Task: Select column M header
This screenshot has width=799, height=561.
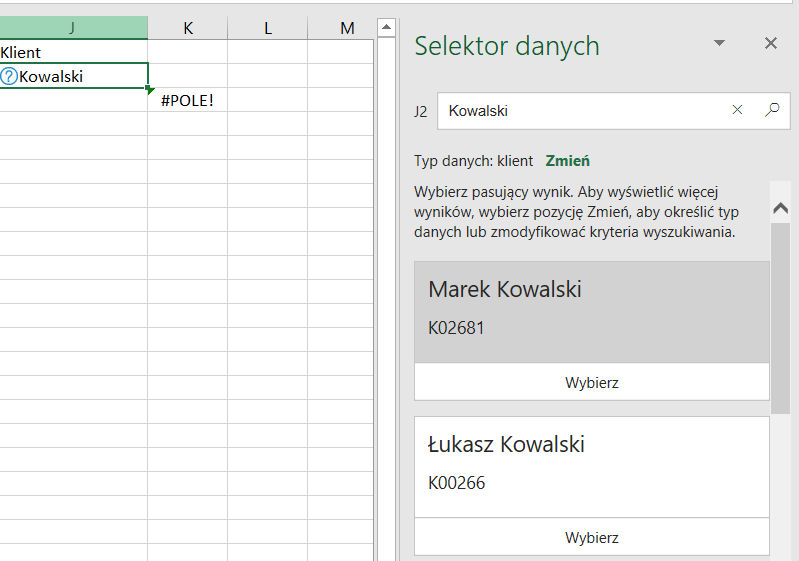Action: click(x=346, y=28)
